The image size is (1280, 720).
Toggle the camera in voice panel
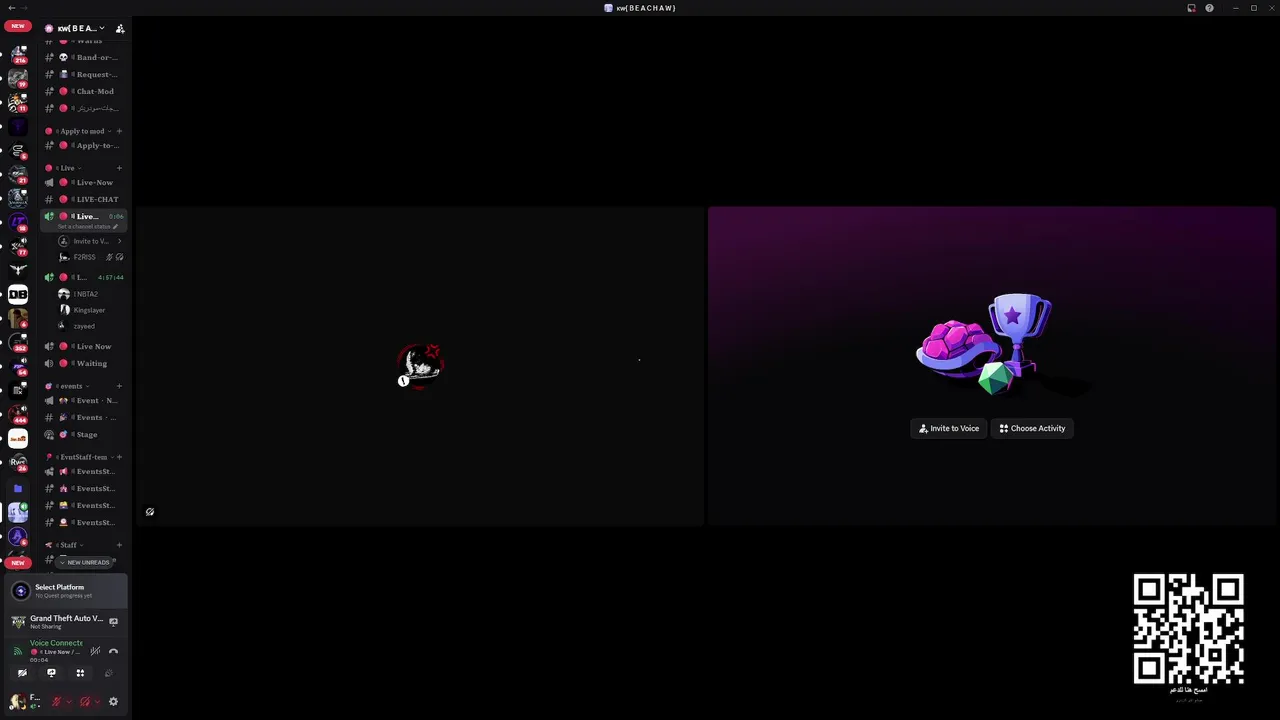point(22,673)
